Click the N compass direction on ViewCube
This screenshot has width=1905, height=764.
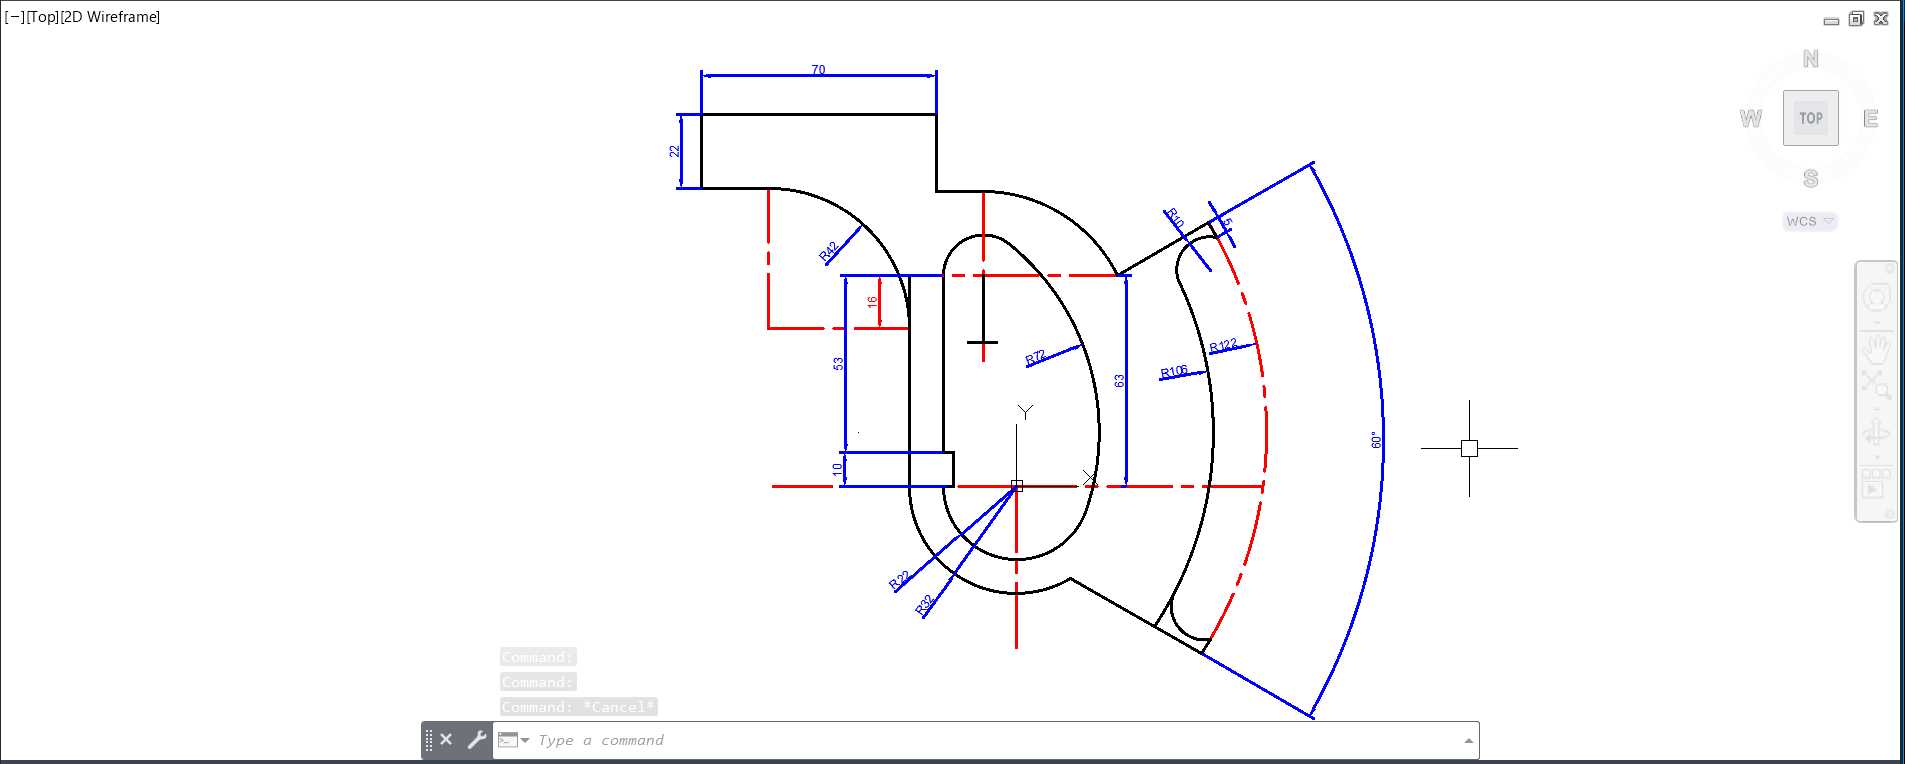[x=1811, y=59]
